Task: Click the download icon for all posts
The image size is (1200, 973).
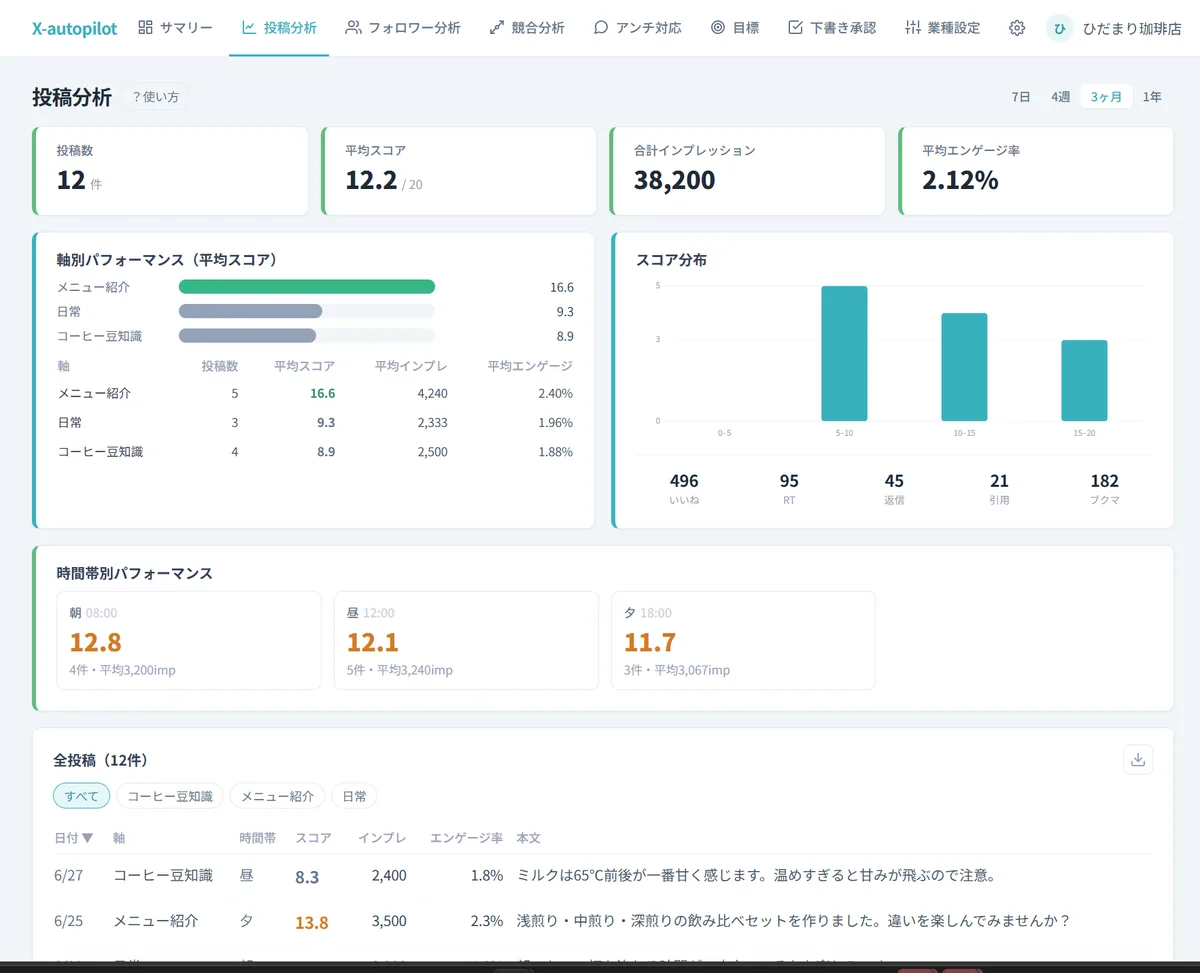Action: pos(1138,759)
